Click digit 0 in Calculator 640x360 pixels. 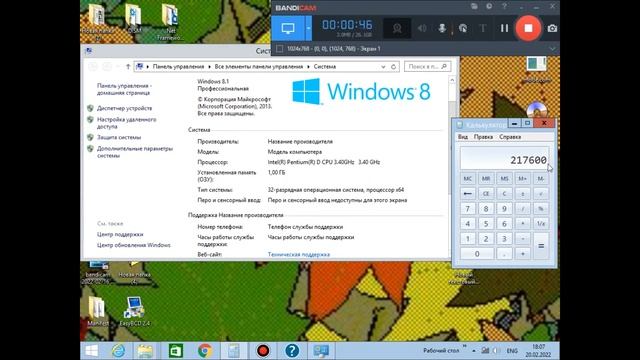(477, 254)
